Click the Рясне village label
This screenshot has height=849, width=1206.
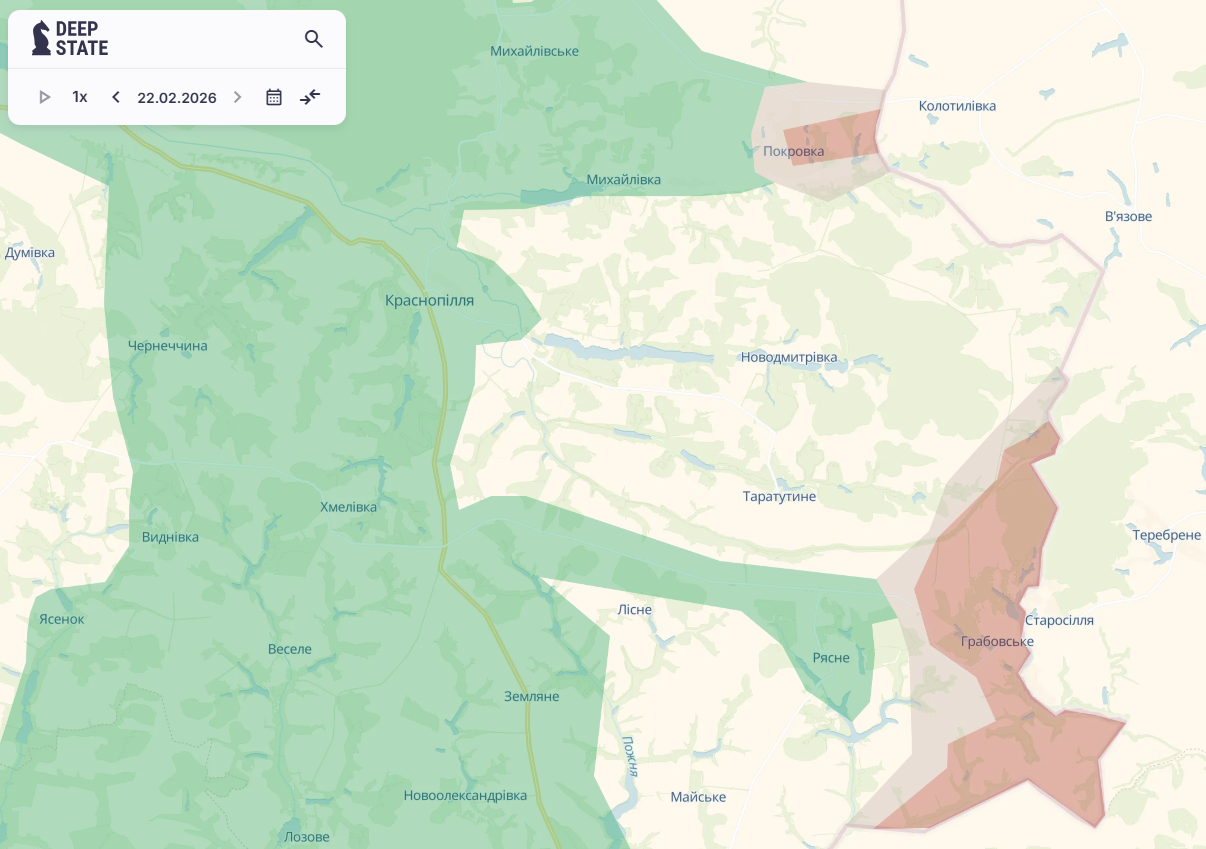click(x=831, y=657)
